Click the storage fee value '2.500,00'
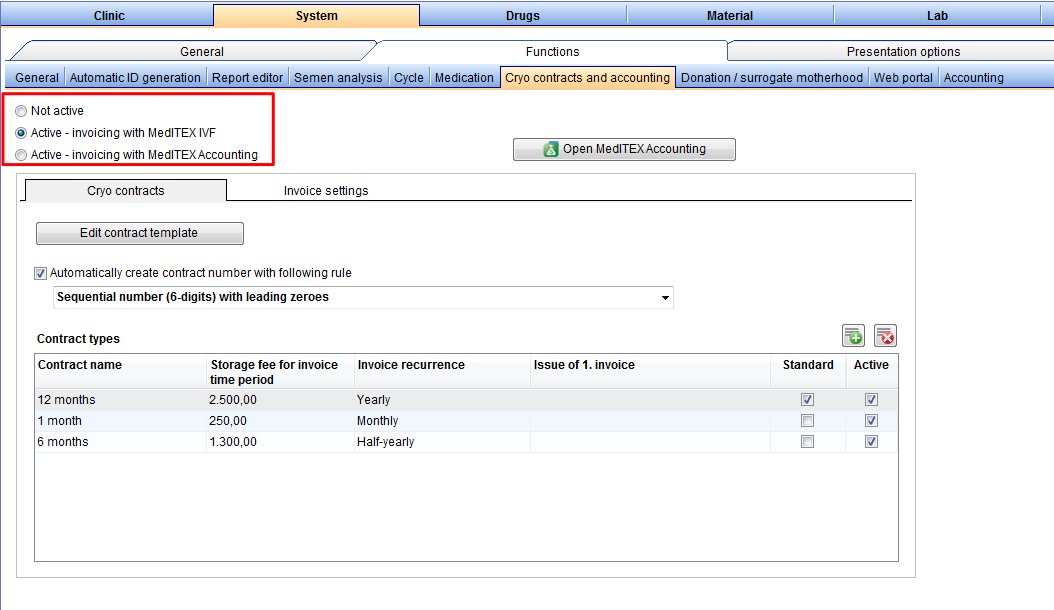 [233, 400]
